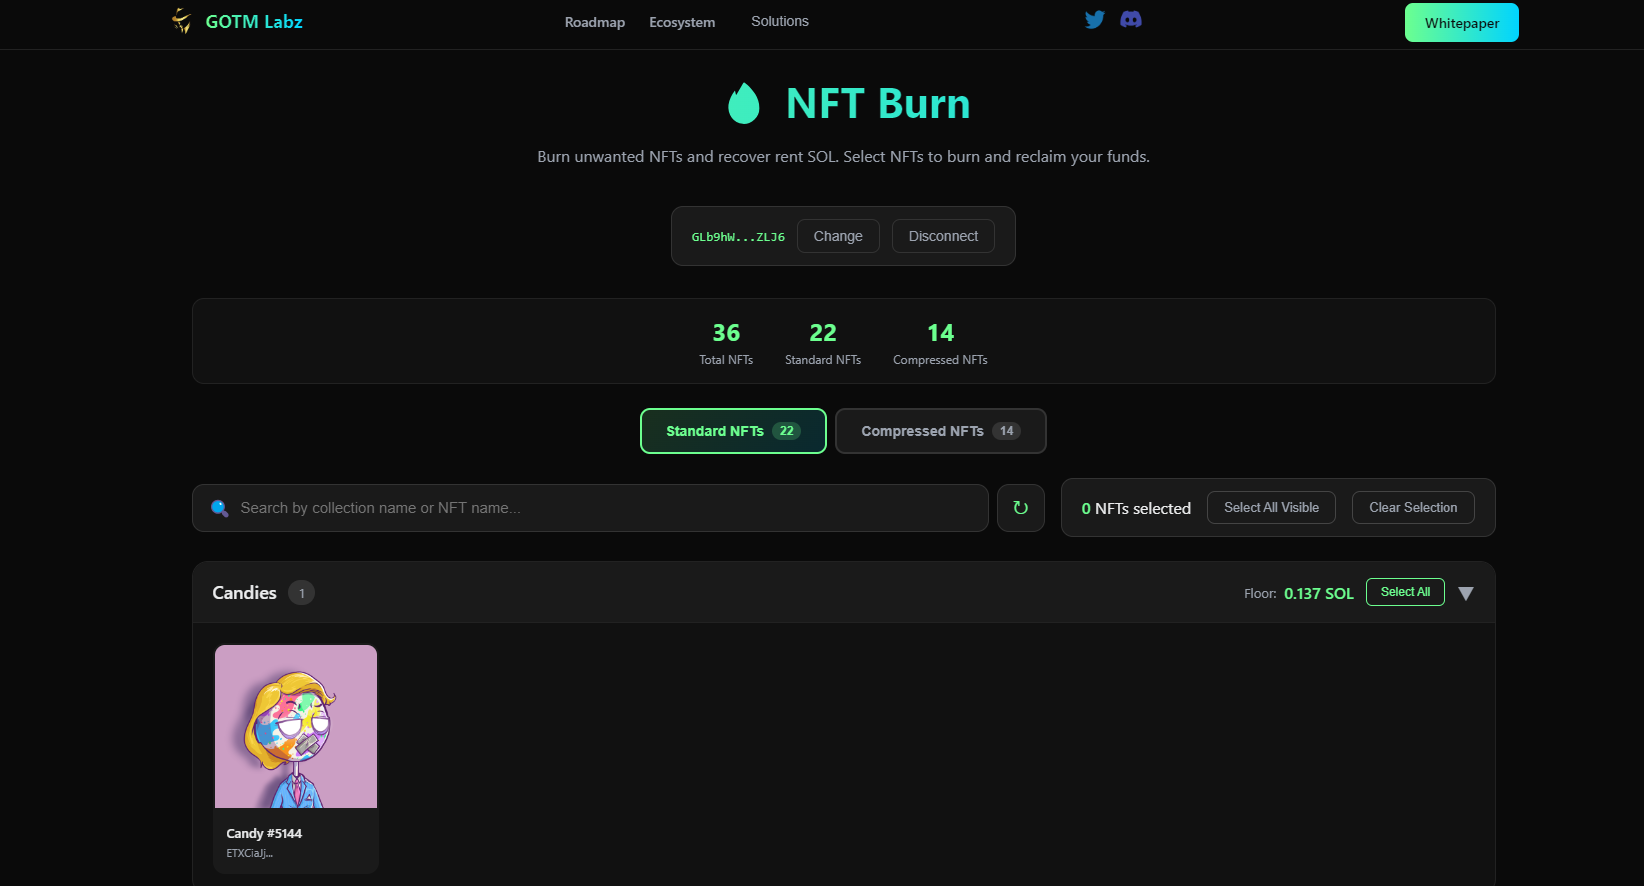The height and width of the screenshot is (886, 1644).
Task: Click the magnifier icon in search bar
Action: (x=220, y=508)
